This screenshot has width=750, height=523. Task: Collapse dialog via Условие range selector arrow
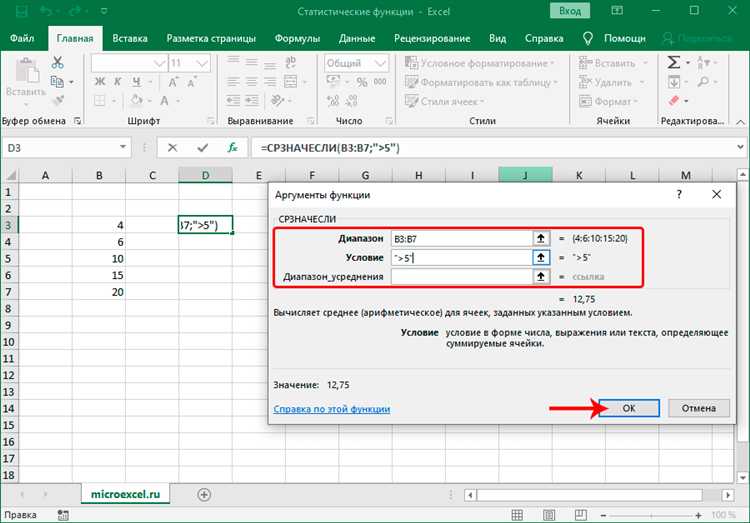(540, 257)
